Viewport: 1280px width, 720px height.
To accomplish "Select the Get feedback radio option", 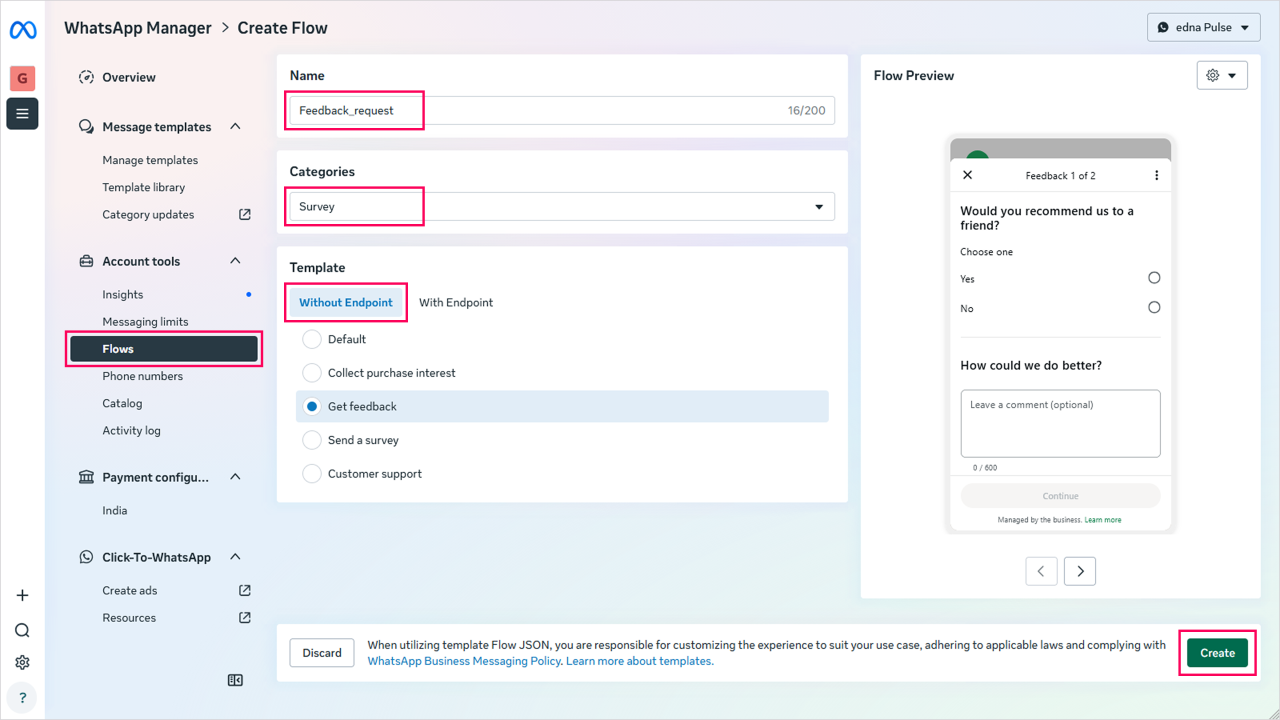I will 312,406.
